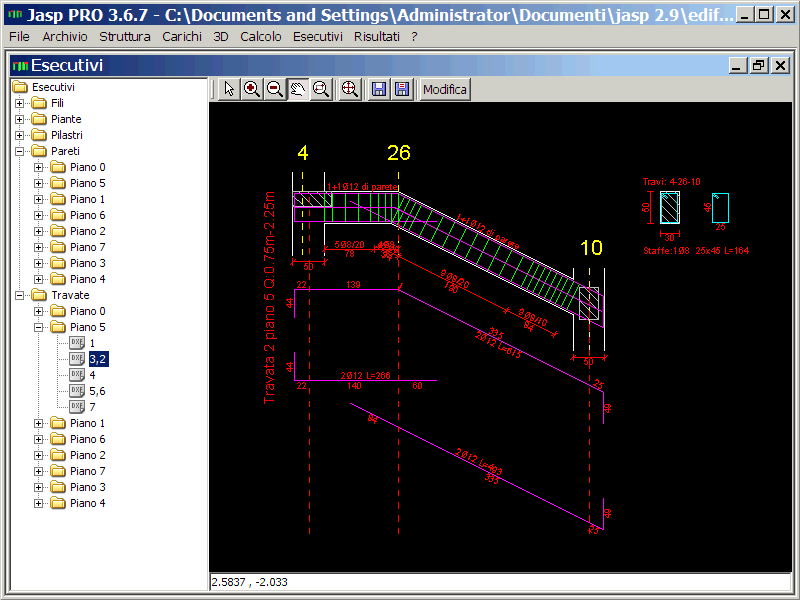Click the blue floppy disk save icon
The width and height of the screenshot is (800, 600).
point(379,89)
